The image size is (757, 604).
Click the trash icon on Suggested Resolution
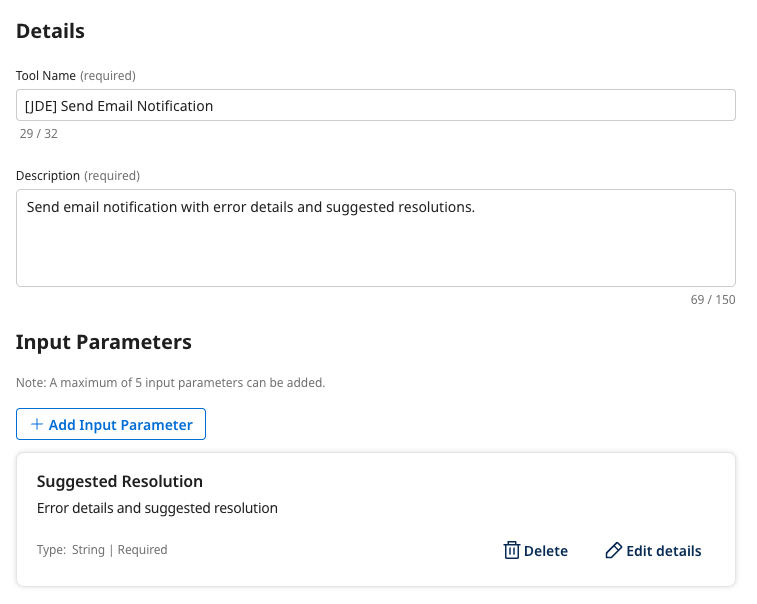(511, 551)
